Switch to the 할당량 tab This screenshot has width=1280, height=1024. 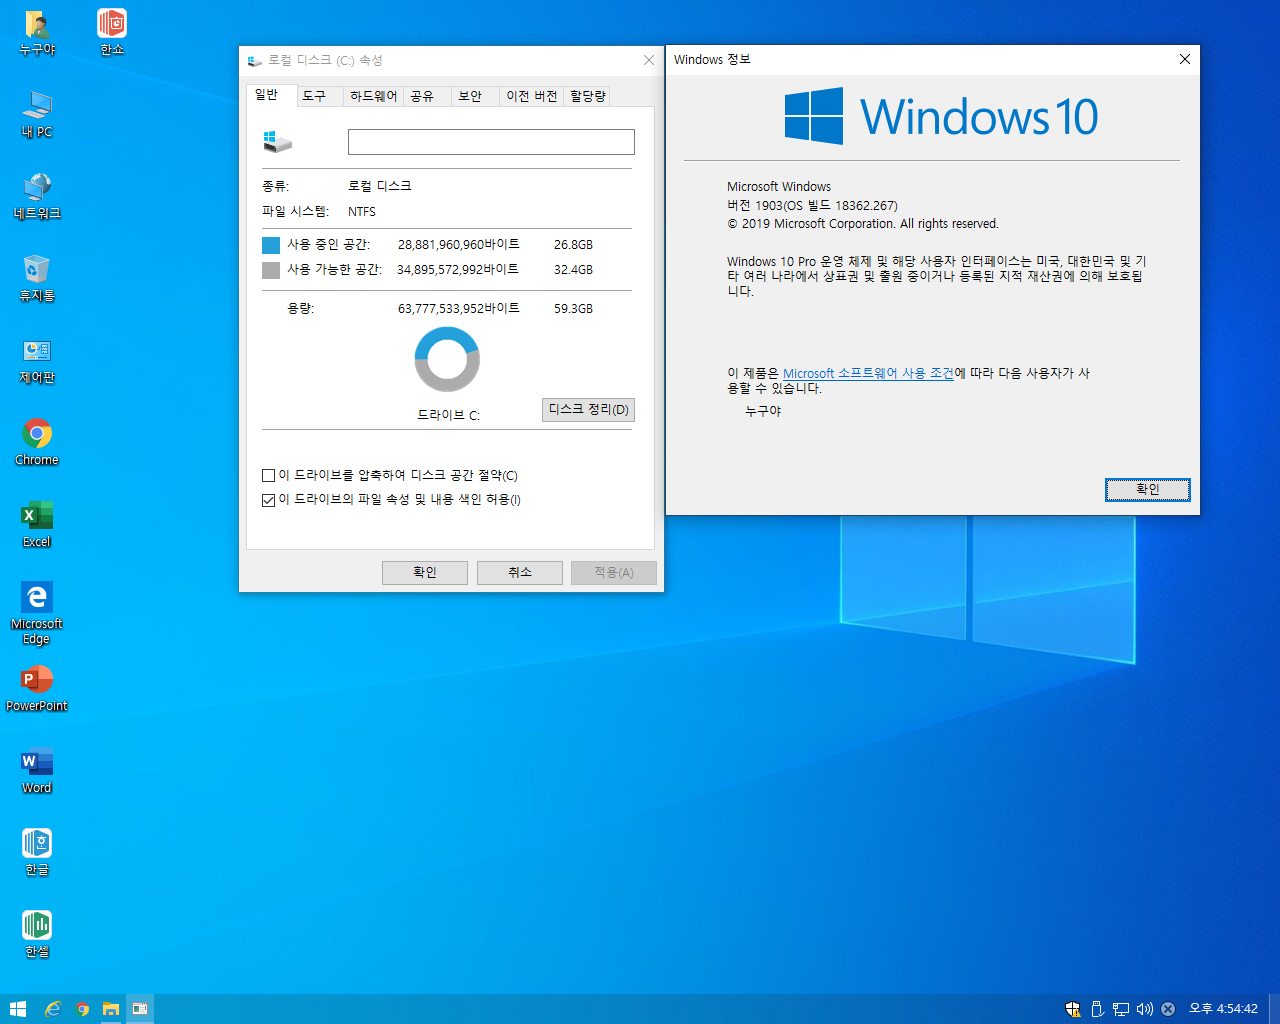pos(588,96)
